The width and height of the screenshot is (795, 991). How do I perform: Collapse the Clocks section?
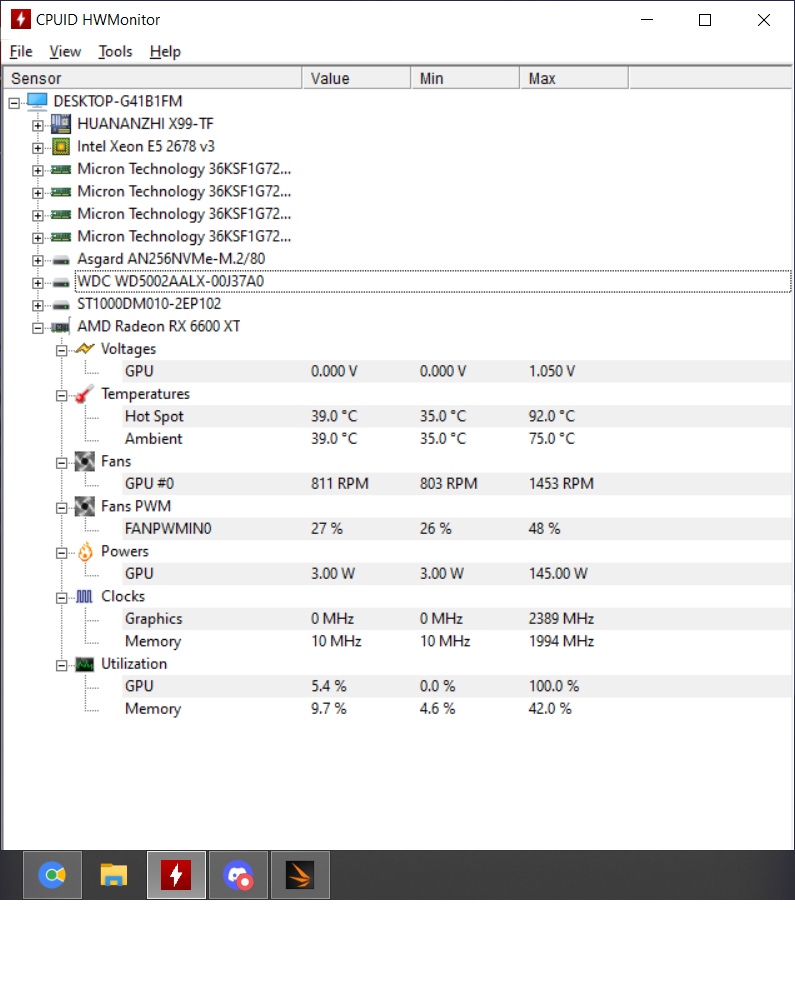tap(61, 597)
